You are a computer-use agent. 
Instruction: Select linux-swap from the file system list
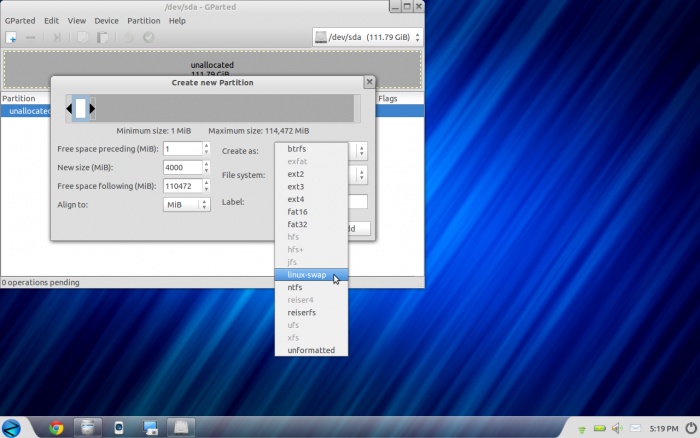tap(307, 275)
